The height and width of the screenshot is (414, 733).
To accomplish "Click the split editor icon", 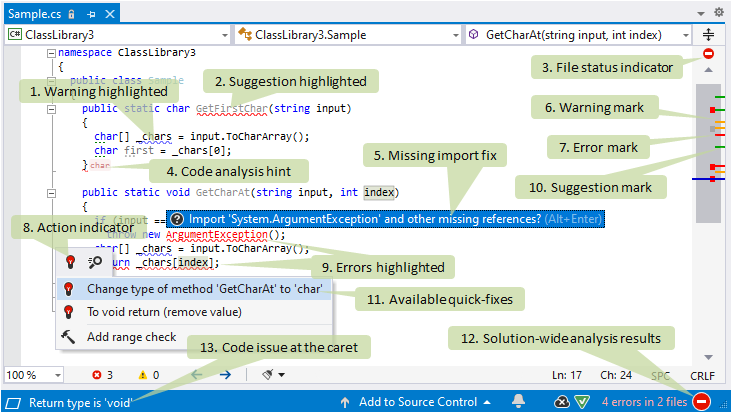I will [x=708, y=34].
